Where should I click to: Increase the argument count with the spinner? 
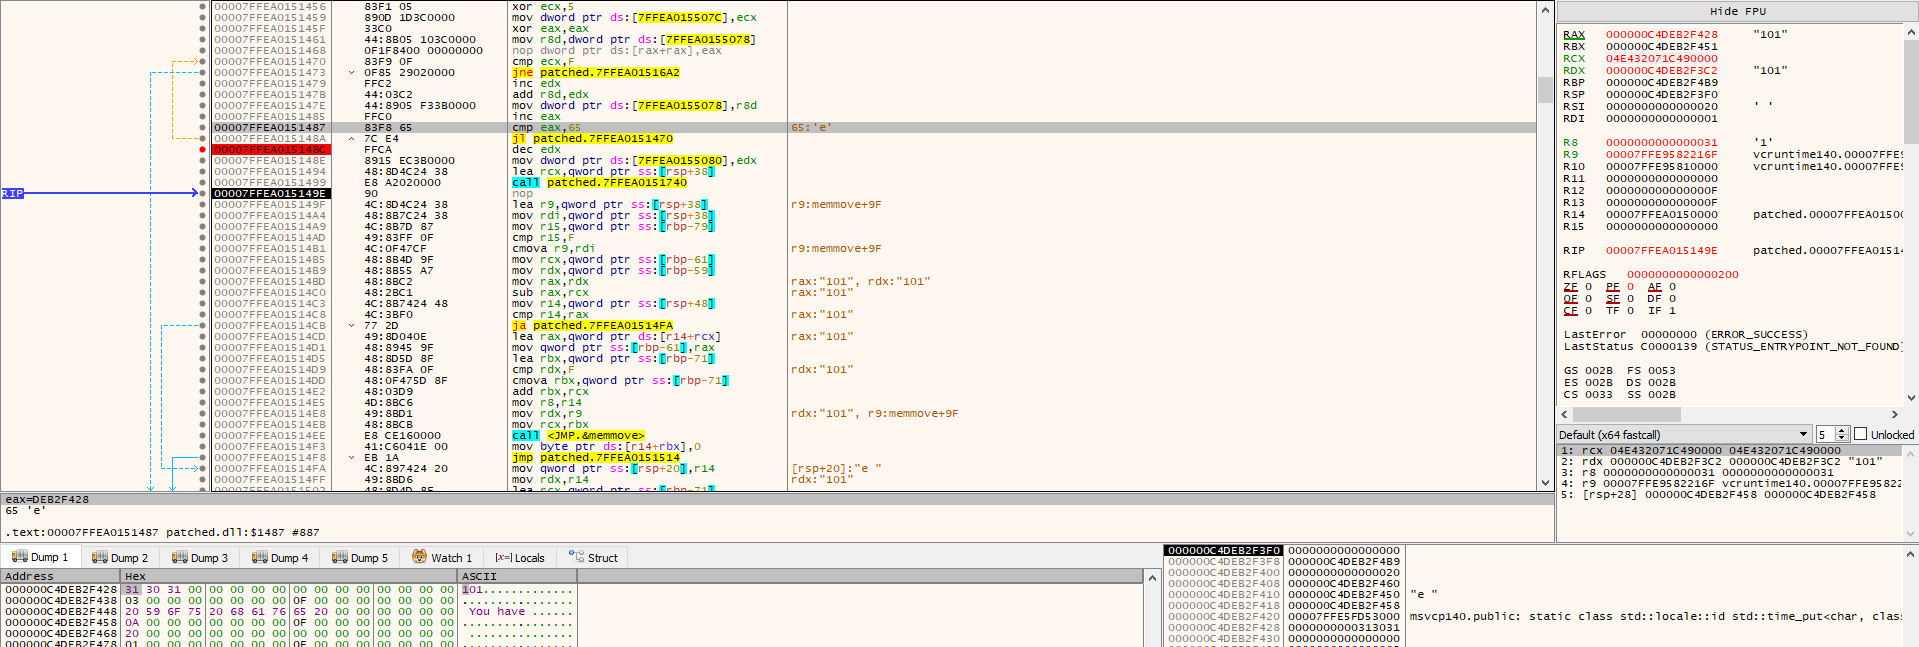click(x=1842, y=431)
